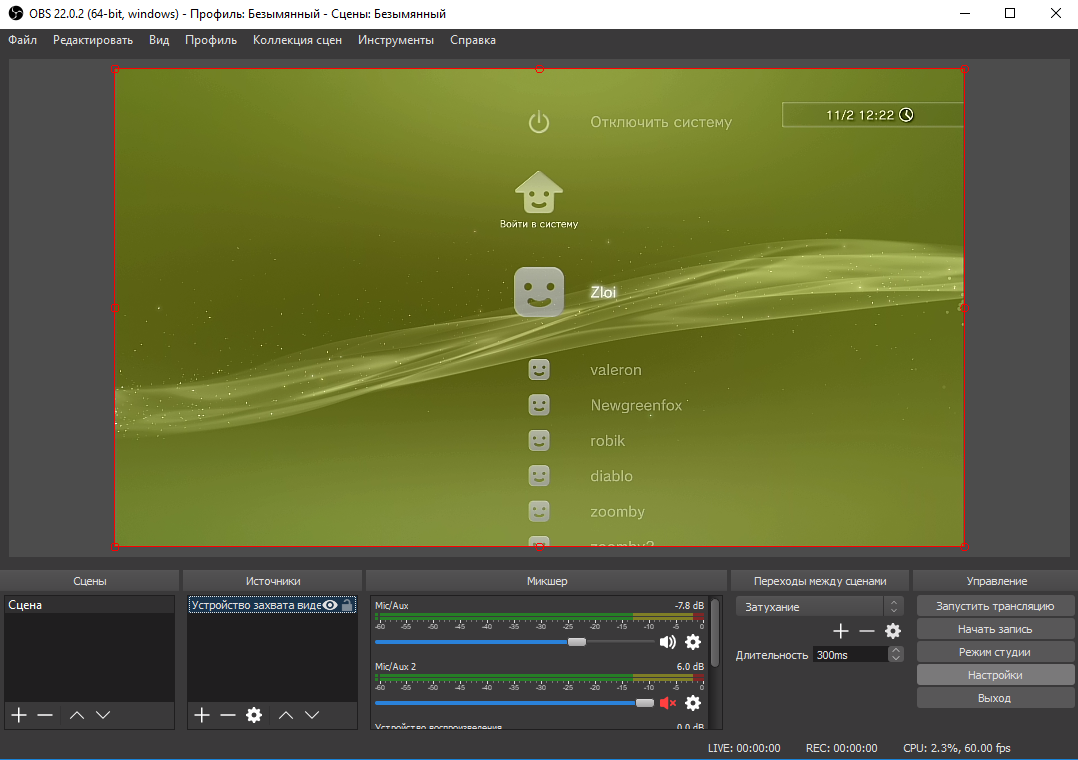Click the Длительность 300ms input field
Viewport: 1078px width, 760px height.
850,655
